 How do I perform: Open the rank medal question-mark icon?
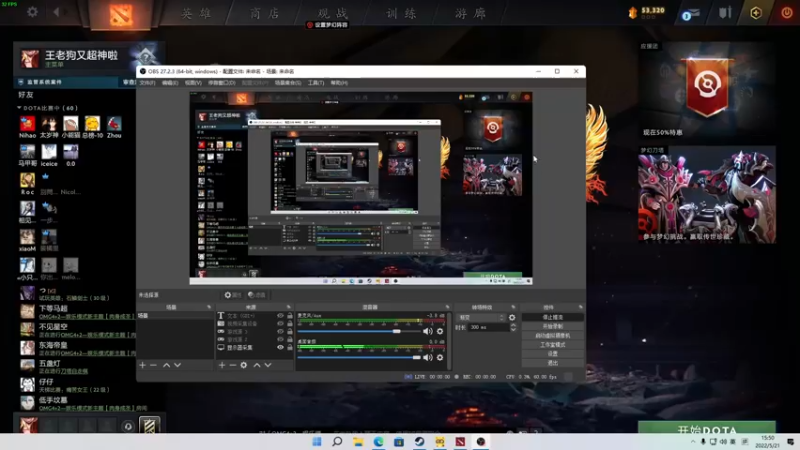click(146, 57)
